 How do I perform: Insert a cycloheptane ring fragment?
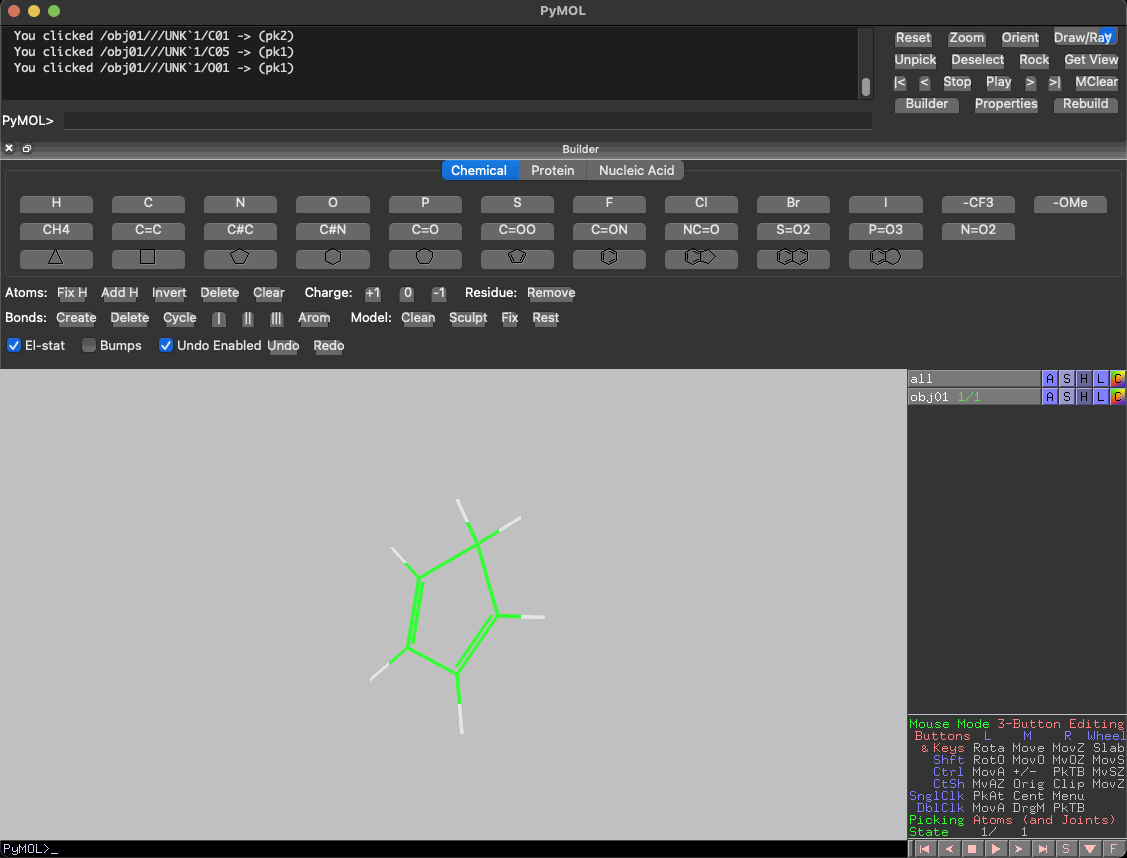coord(425,257)
